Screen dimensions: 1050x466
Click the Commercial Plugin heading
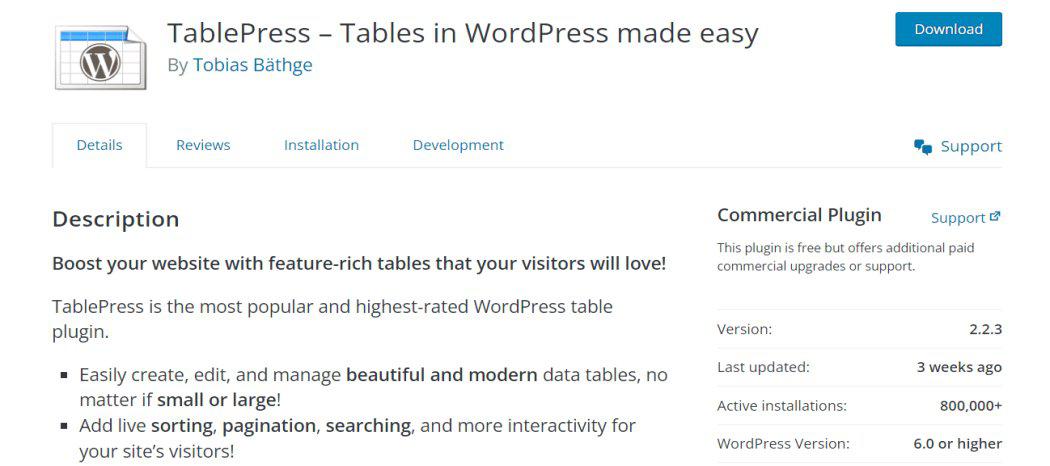[x=799, y=215]
